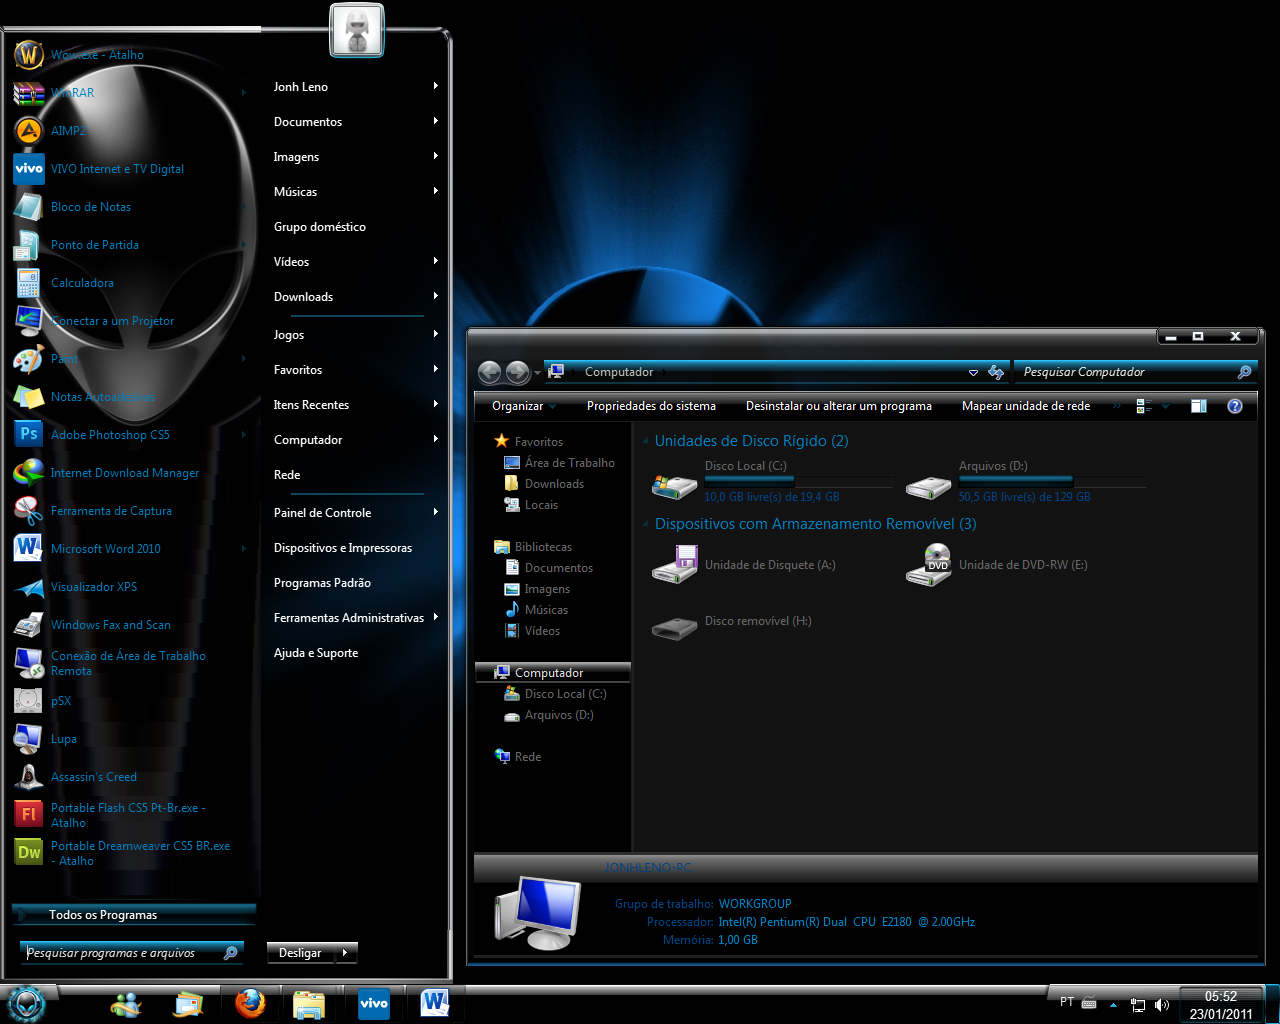Launch the pSX emulator icon
The width and height of the screenshot is (1280, 1024).
tap(28, 701)
